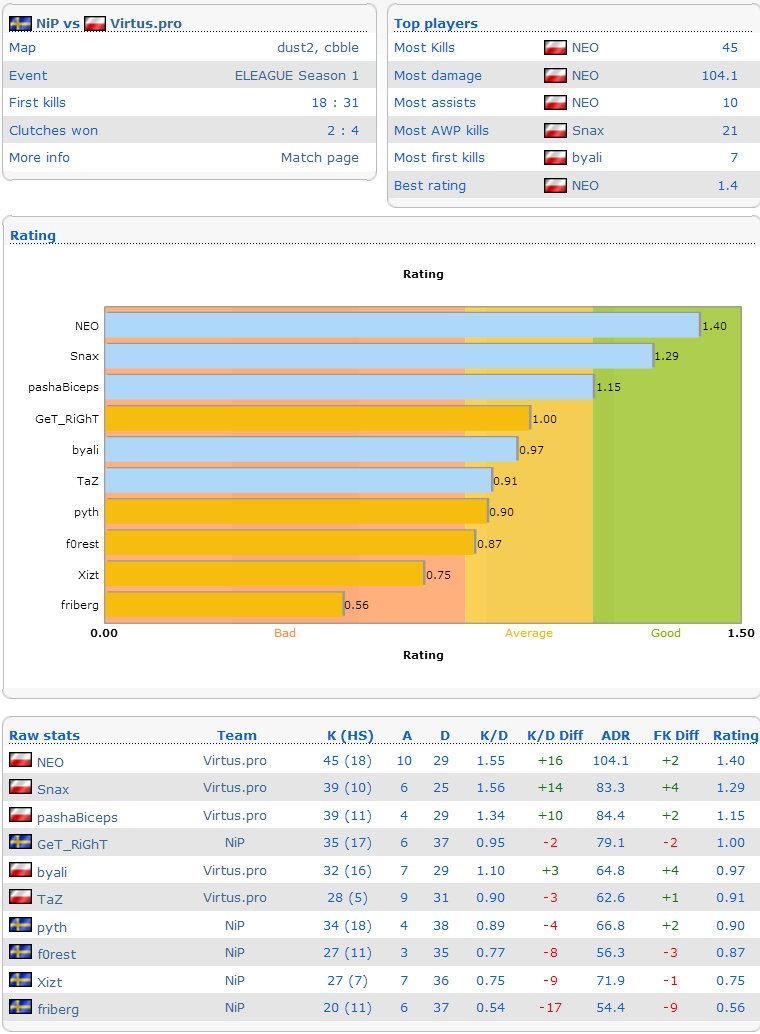Click the flag icon in Most assists row
The width and height of the screenshot is (760, 1034).
coord(555,102)
